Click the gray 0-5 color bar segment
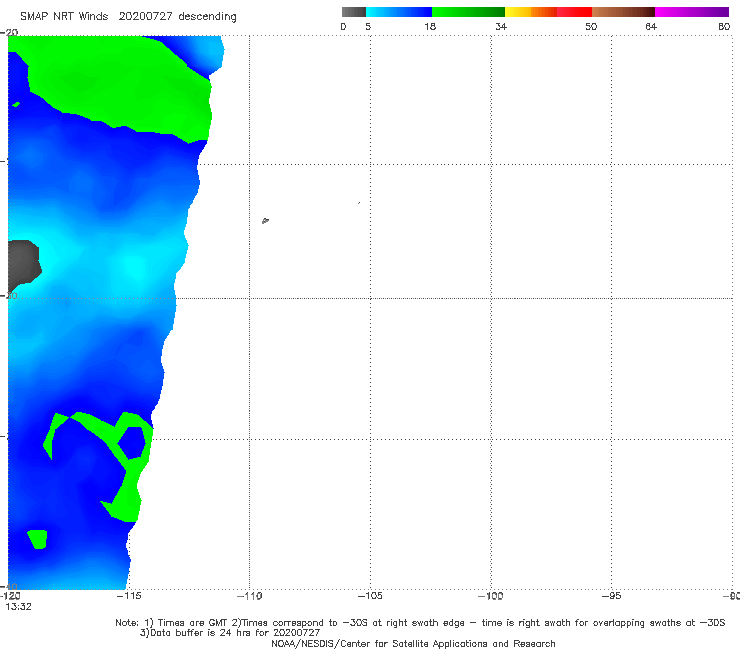Viewport: 740px width, 650px height. [353, 12]
